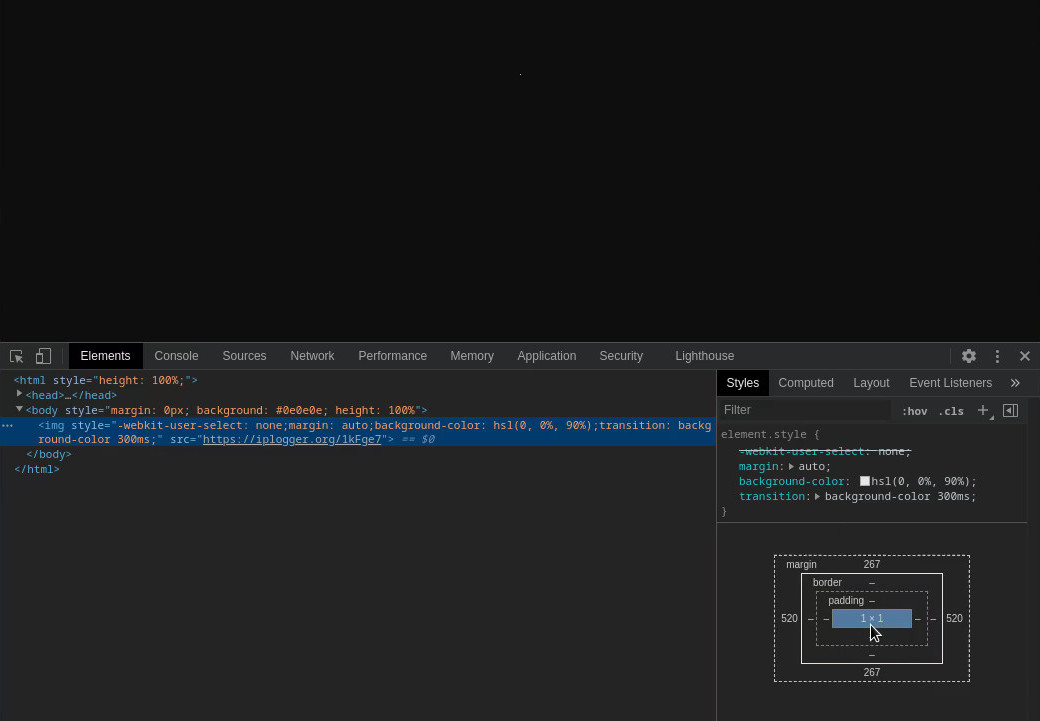Open DevTools settings gear
Screen dimensions: 1040x721
[968, 356]
